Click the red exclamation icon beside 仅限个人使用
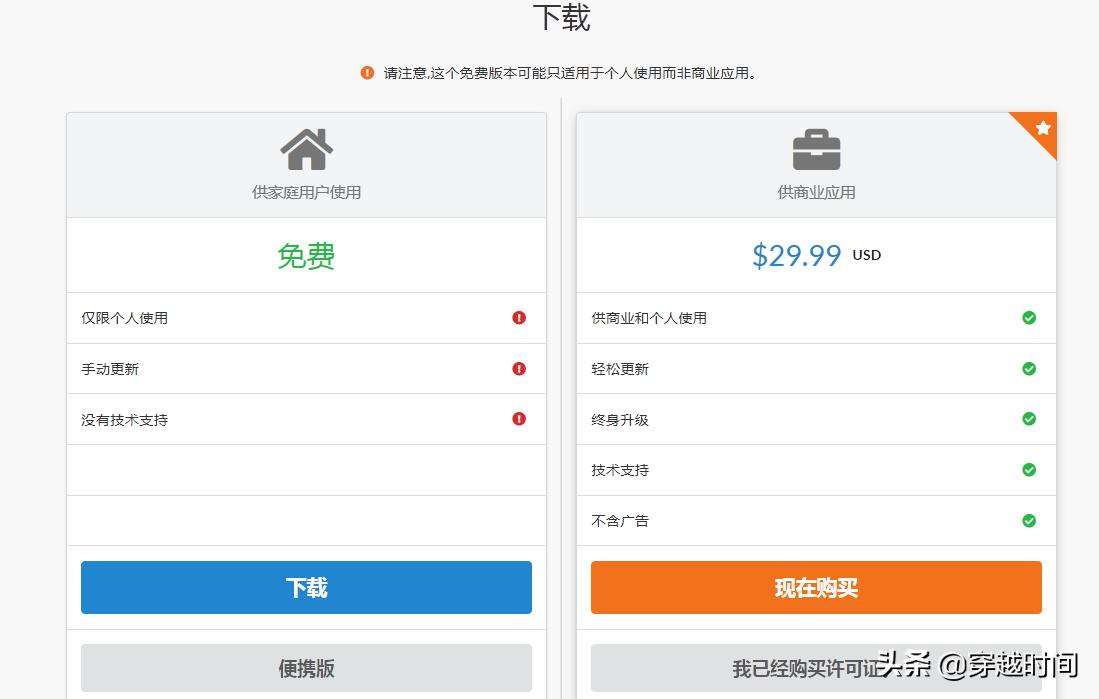 point(518,318)
